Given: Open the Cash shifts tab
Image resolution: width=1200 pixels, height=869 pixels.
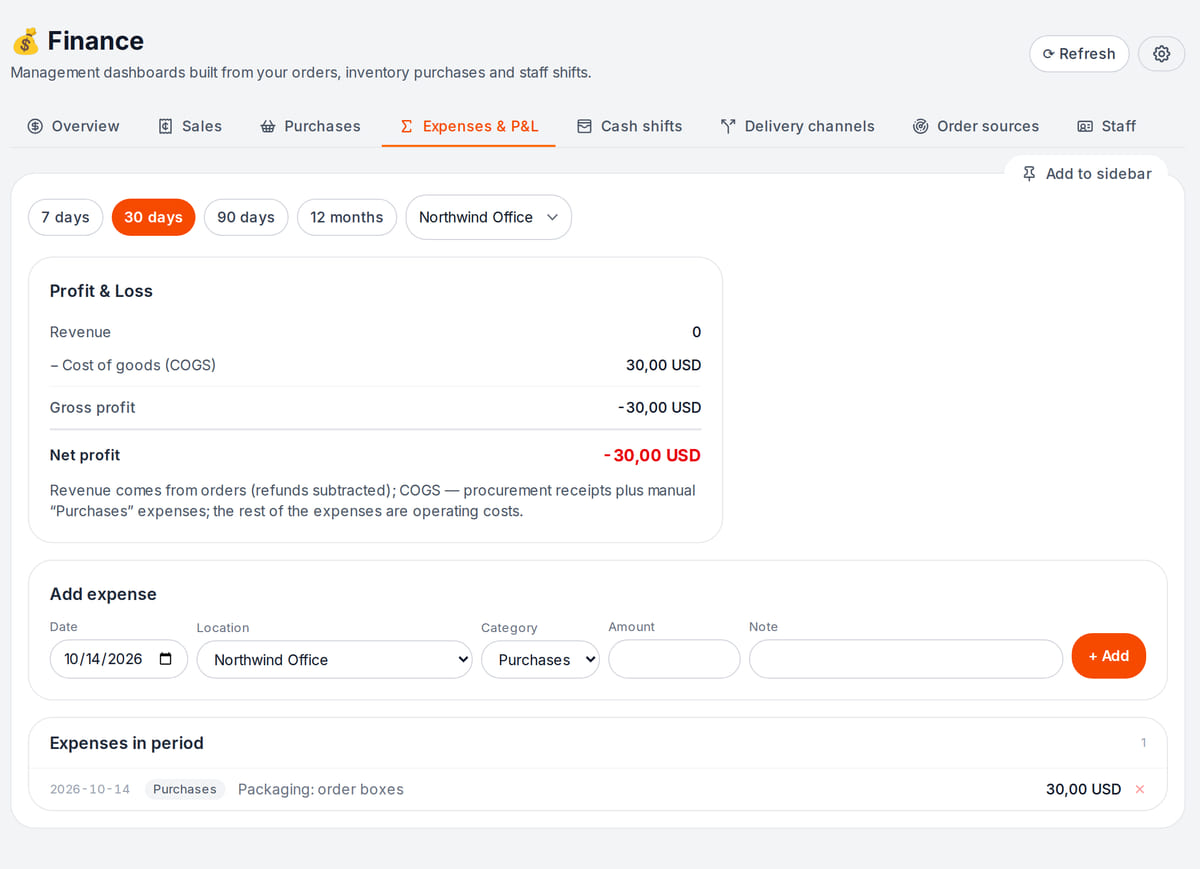Looking at the screenshot, I should 629,126.
